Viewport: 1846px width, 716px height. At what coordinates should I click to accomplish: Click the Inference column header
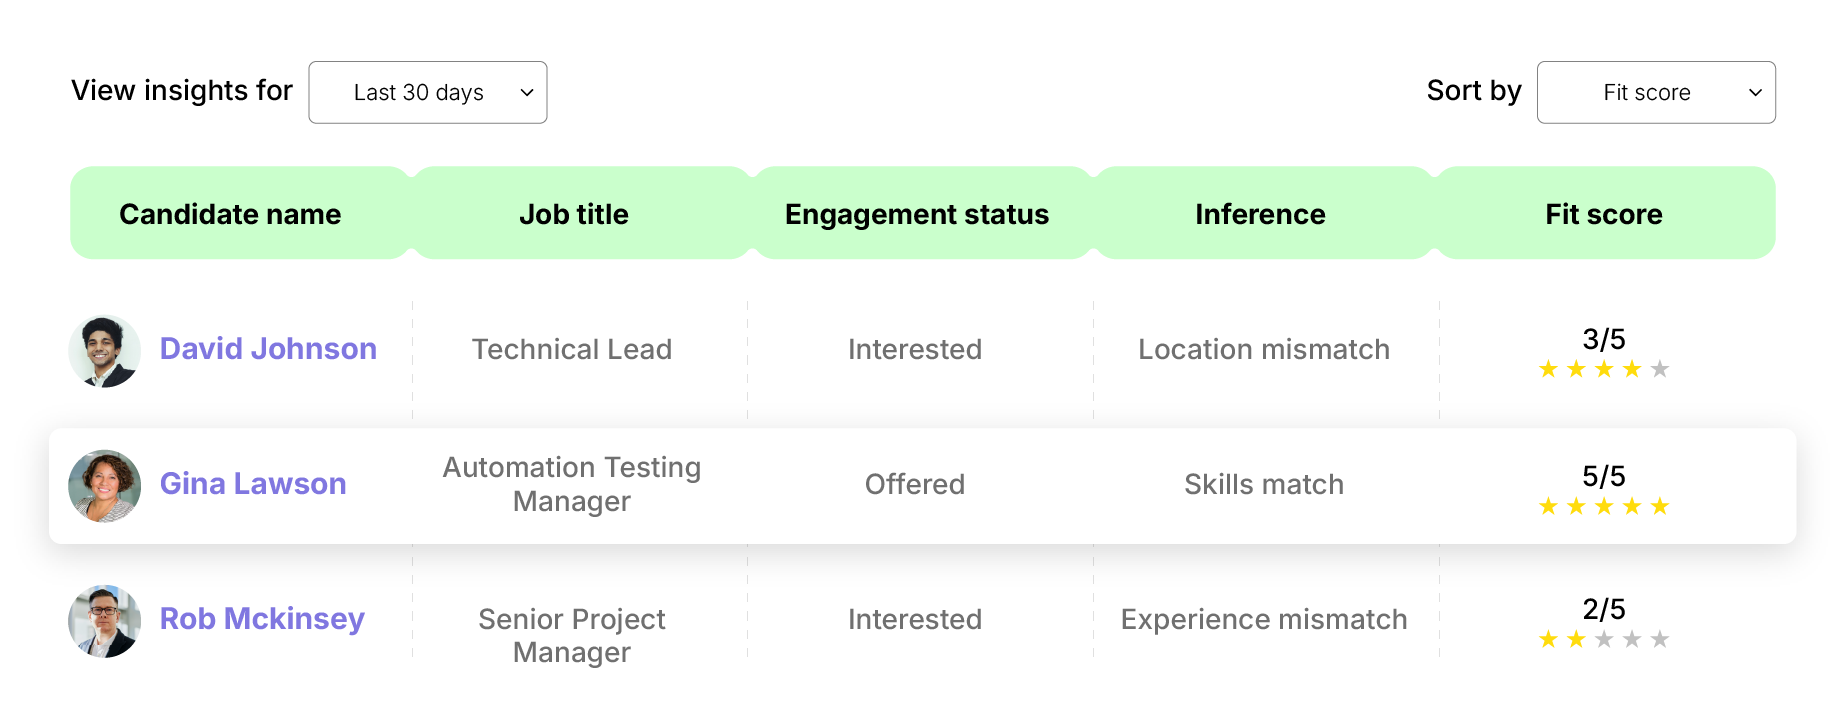1260,213
